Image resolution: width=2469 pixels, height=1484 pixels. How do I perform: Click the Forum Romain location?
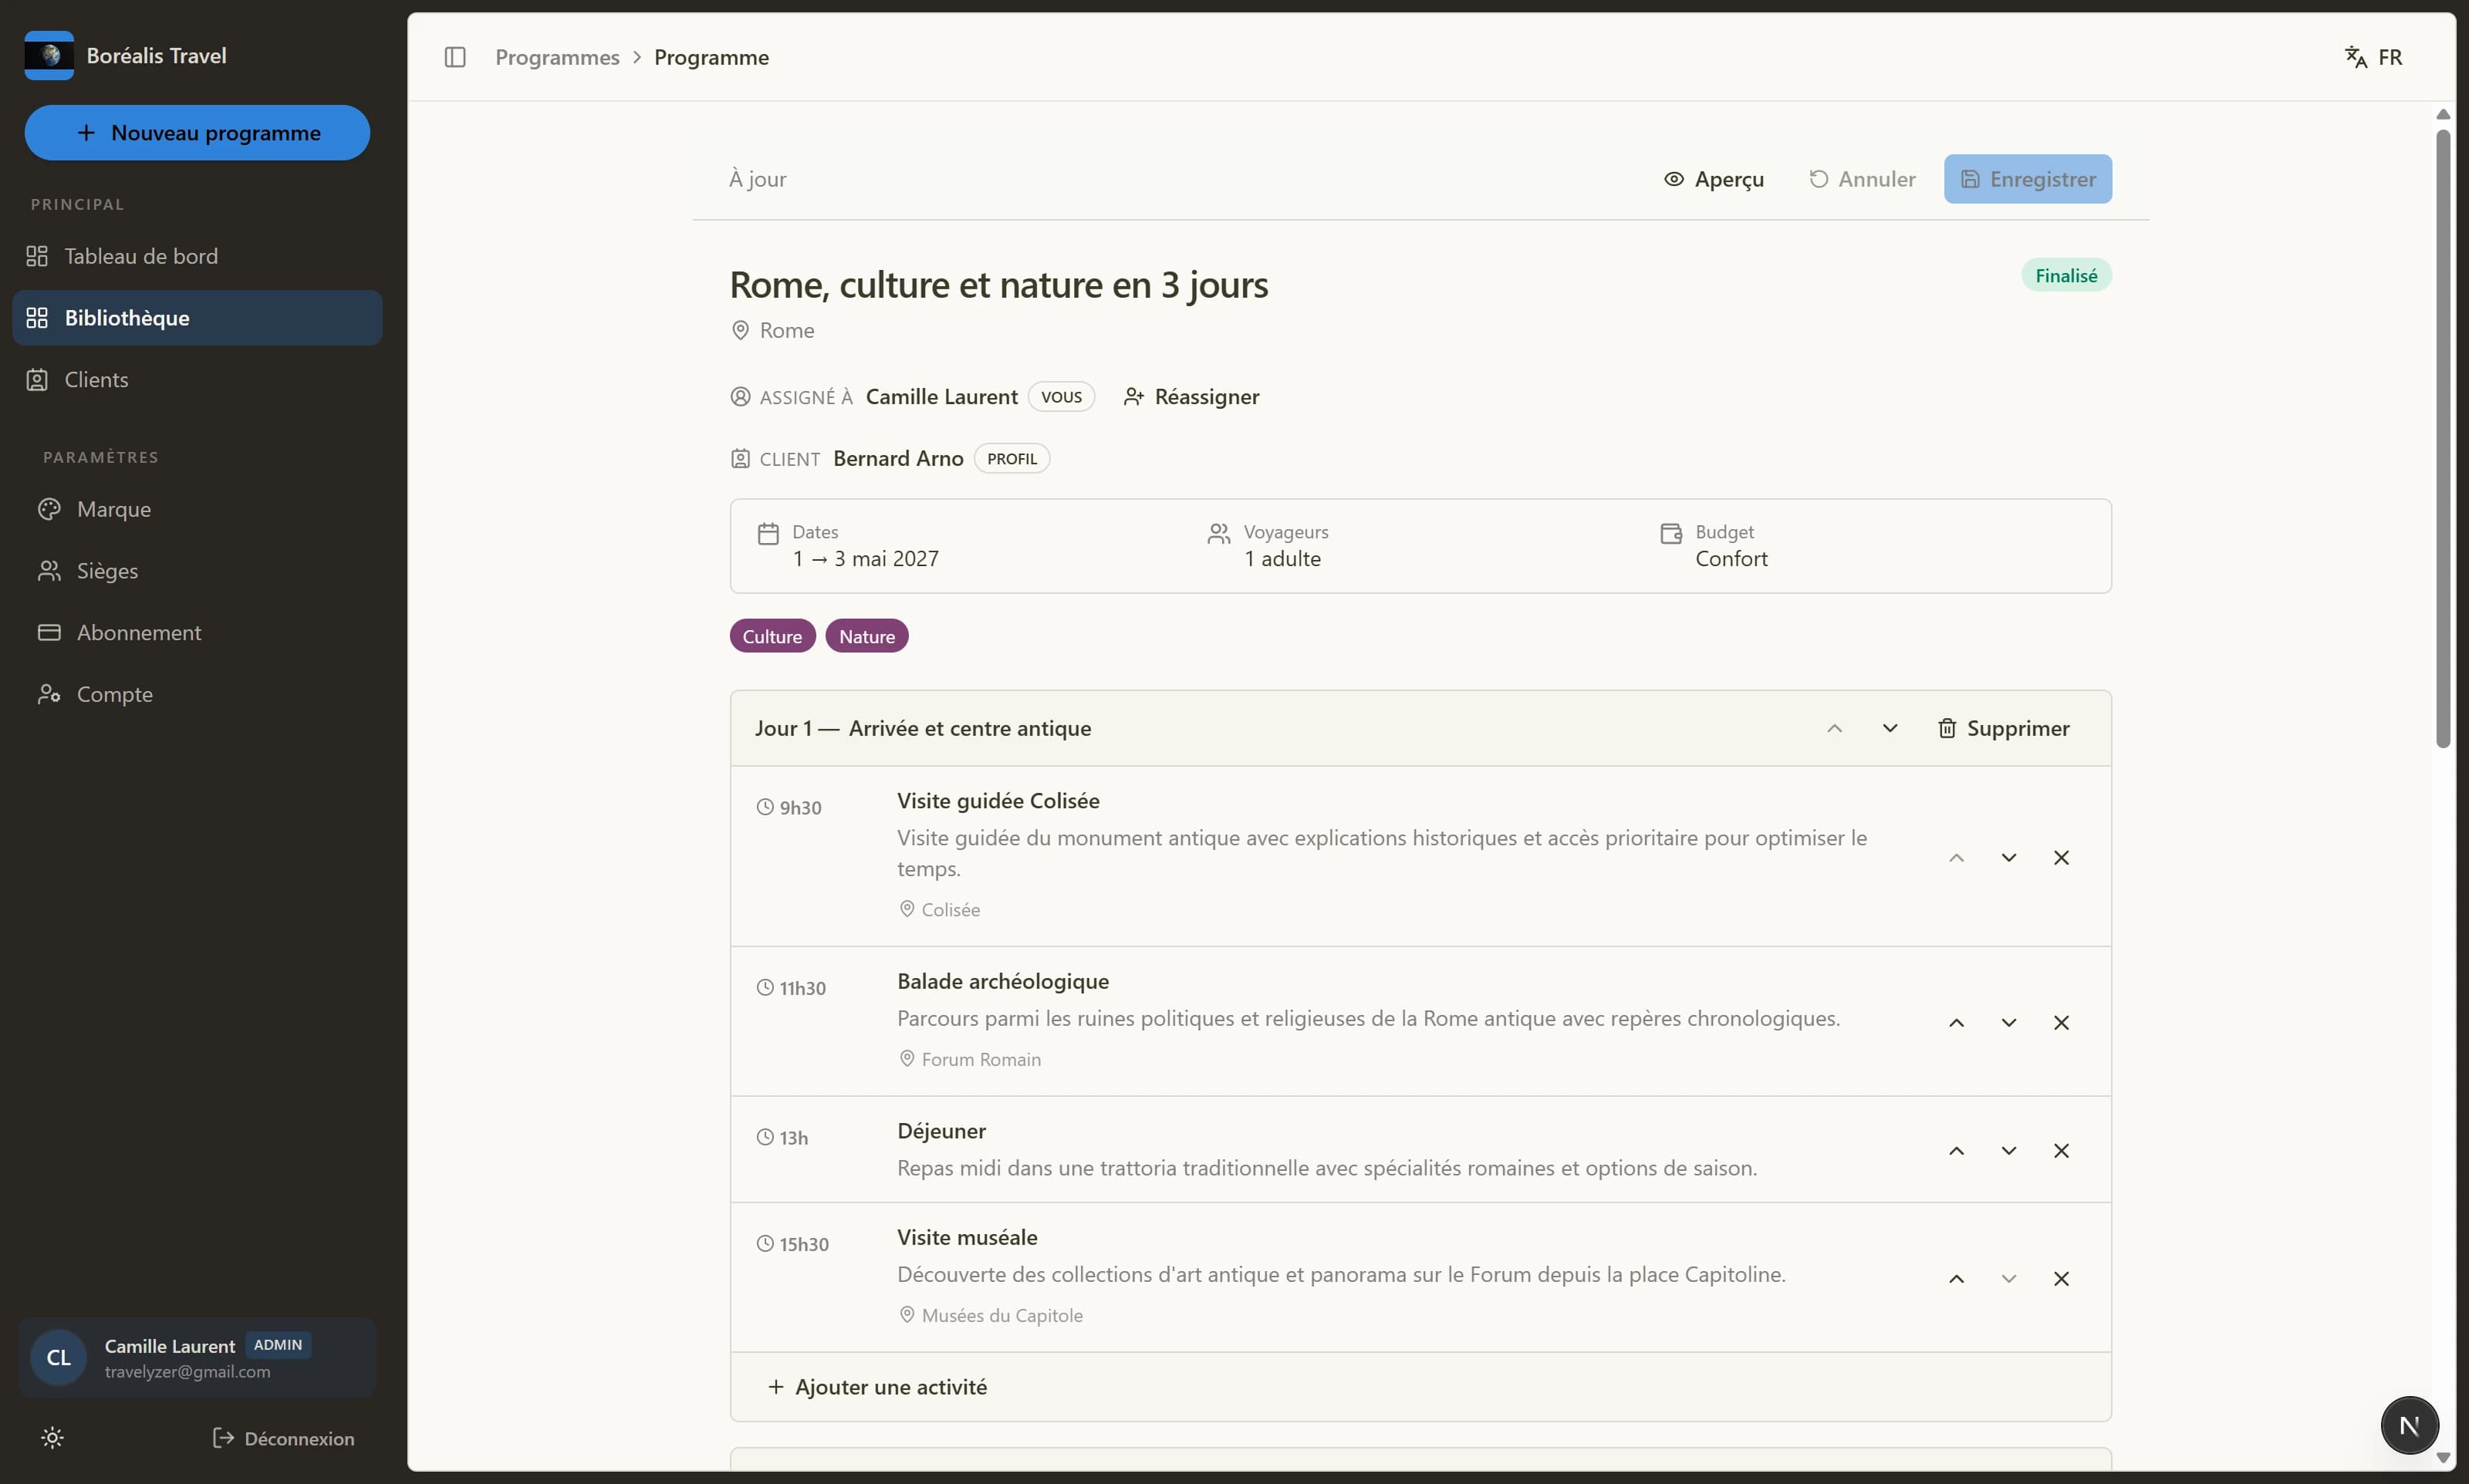click(x=969, y=1059)
